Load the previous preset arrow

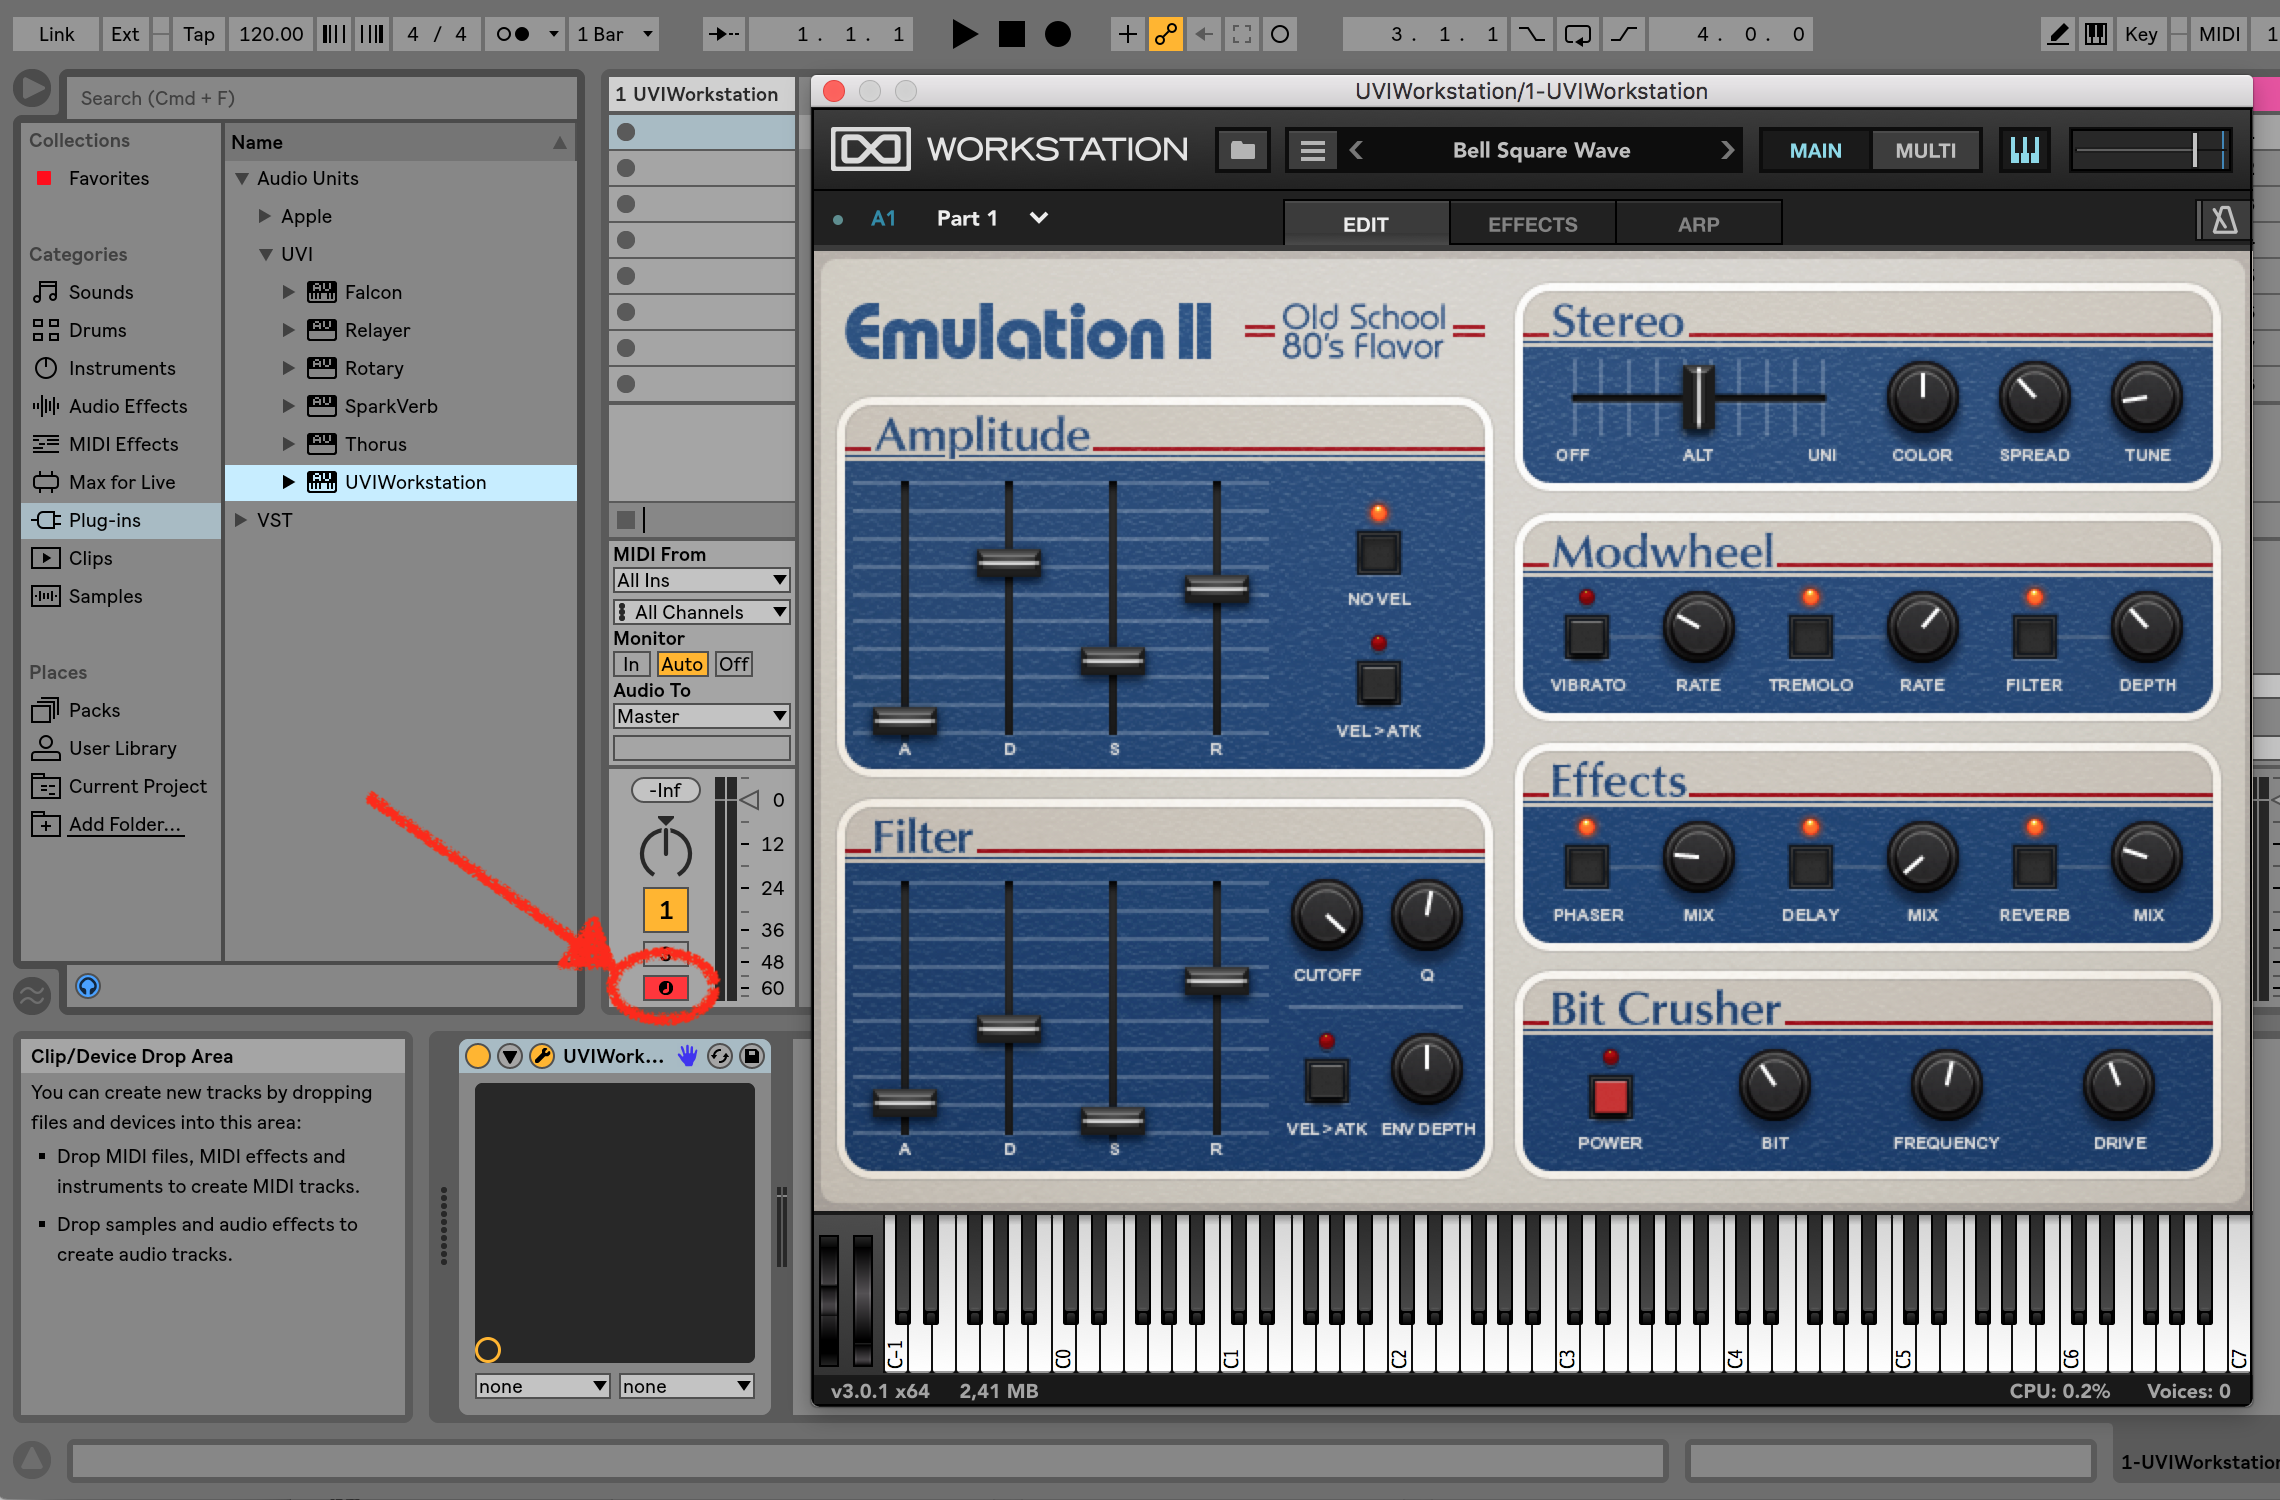[1357, 150]
